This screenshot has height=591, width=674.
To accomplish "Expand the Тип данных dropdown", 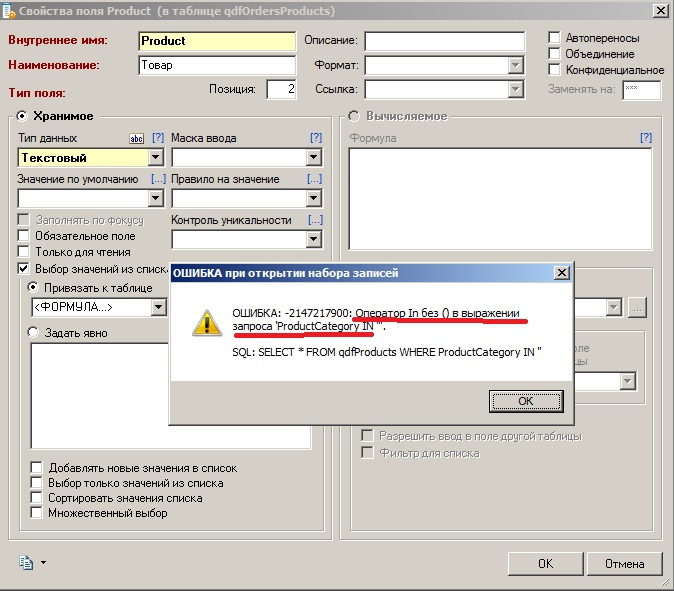I will point(155,158).
